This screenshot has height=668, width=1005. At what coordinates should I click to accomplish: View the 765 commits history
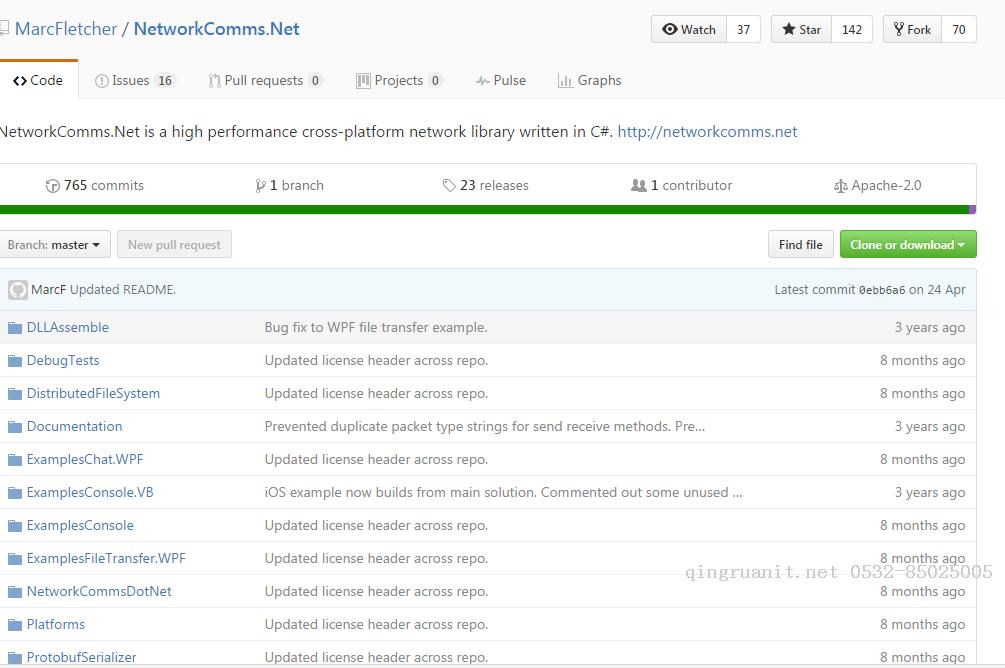(x=95, y=185)
